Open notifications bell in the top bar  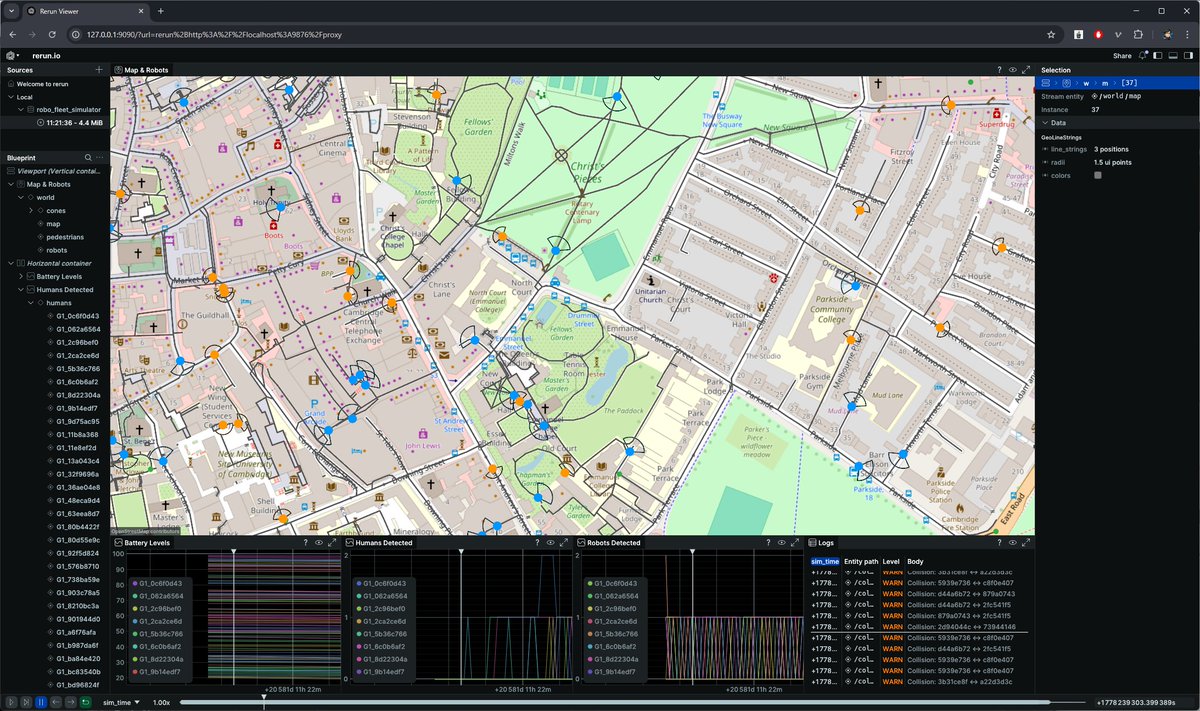coord(1141,56)
